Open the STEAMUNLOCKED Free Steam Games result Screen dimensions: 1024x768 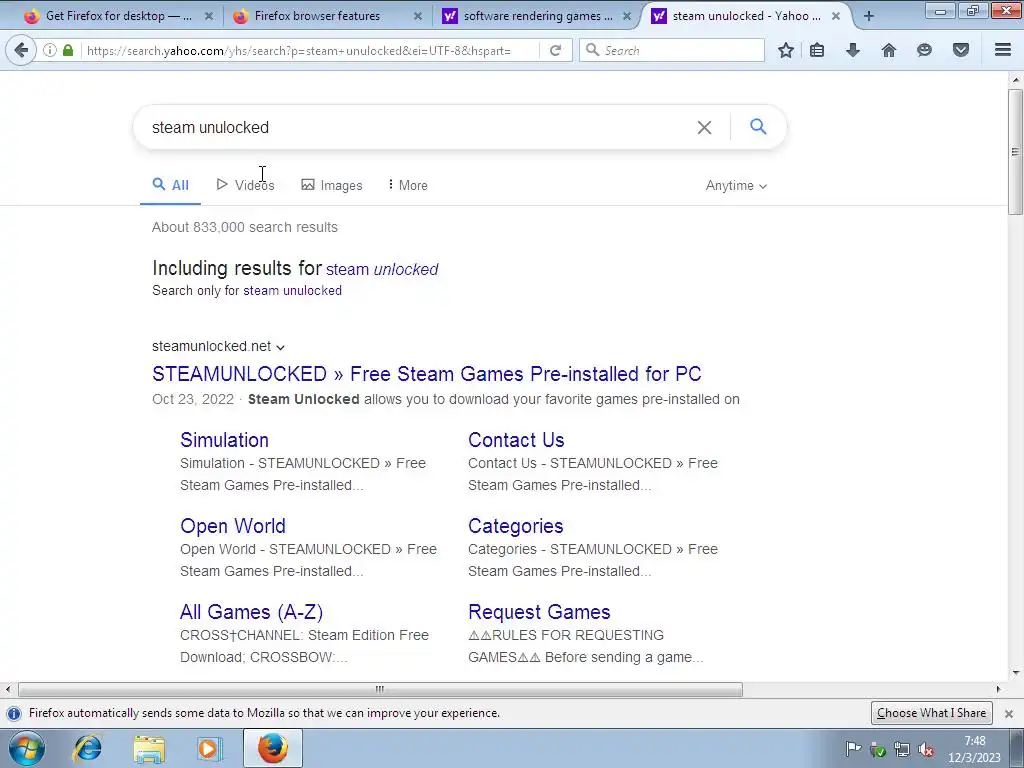coord(426,374)
